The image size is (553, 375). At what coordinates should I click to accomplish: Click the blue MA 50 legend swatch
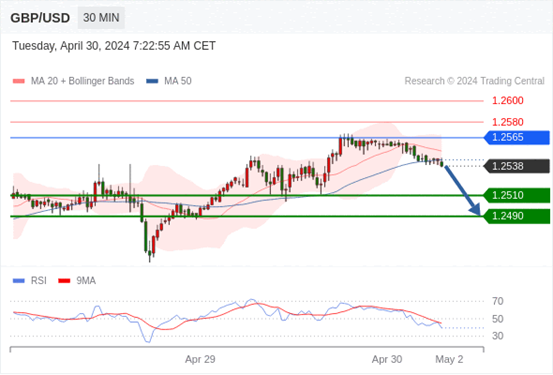coord(152,81)
